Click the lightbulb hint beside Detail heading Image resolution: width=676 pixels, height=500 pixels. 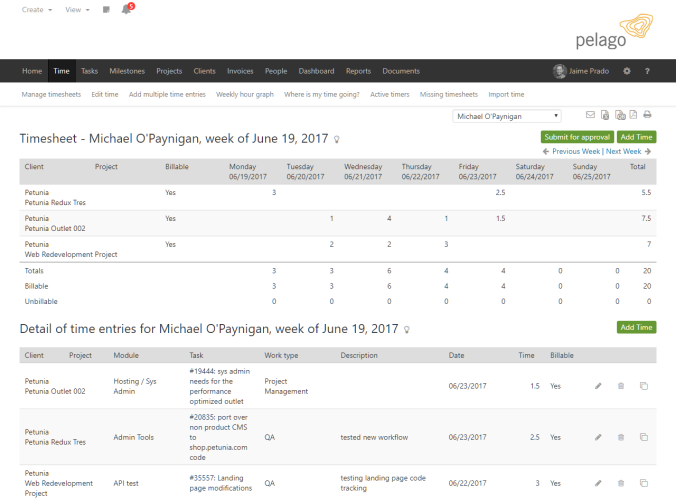pyautogui.click(x=407, y=330)
